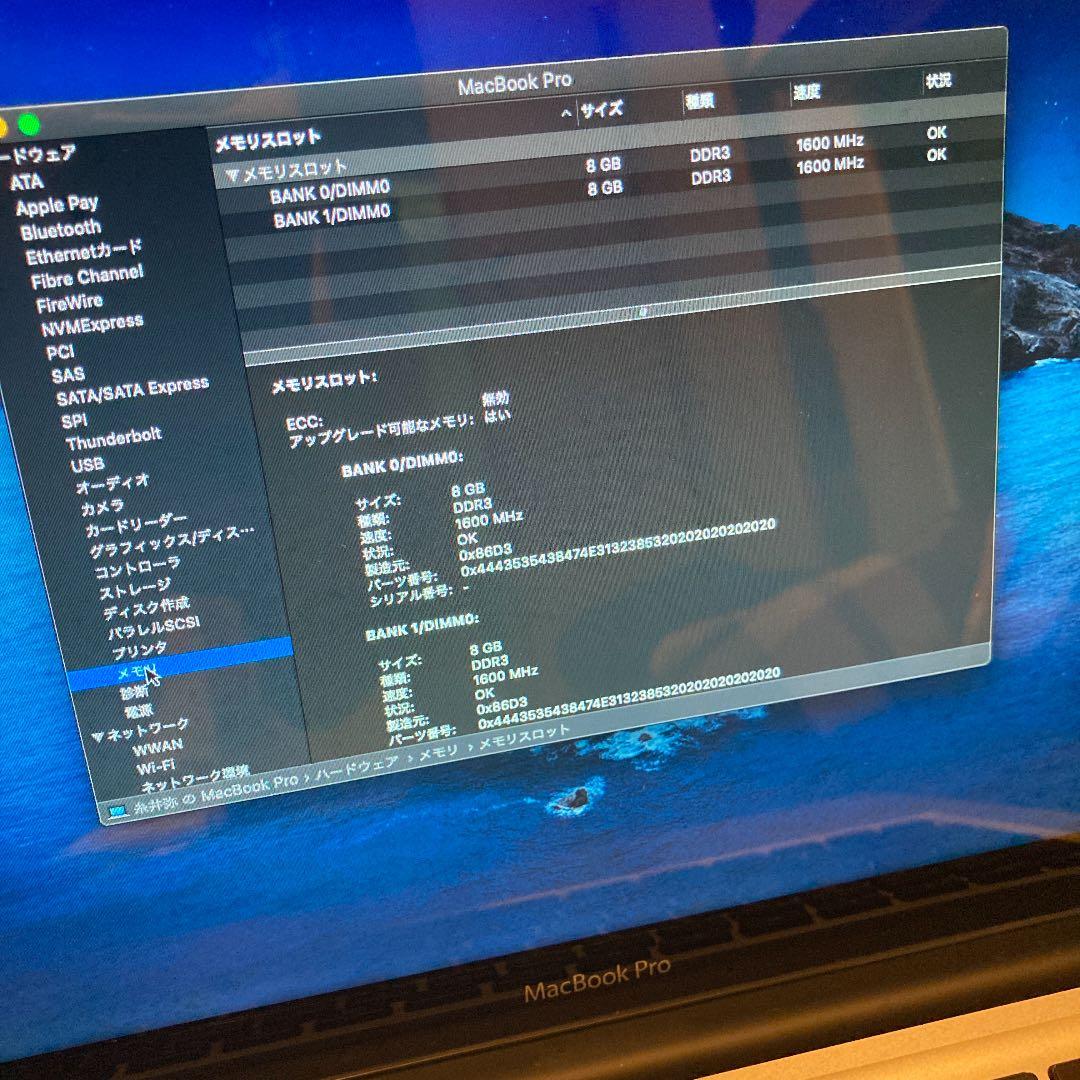Sort by メモリスロット column header
The image size is (1080, 1080).
pos(268,140)
